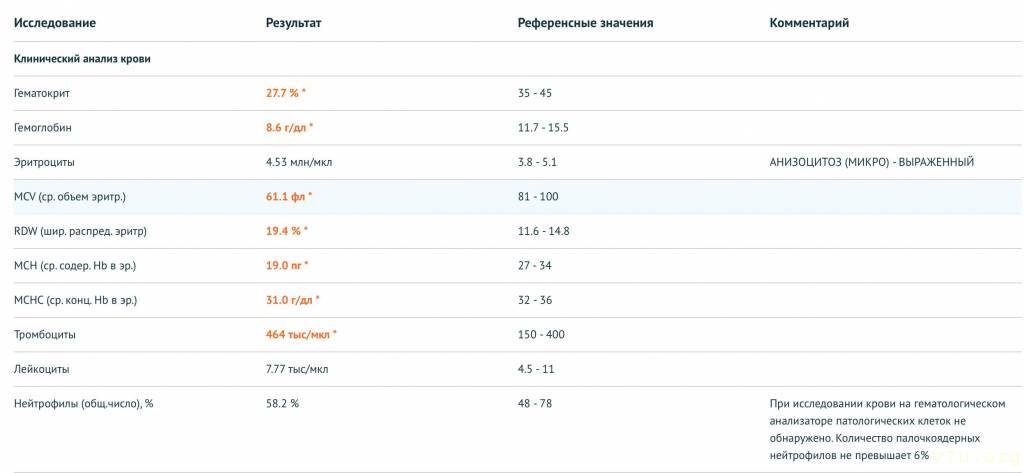
Task: Click the flagged MCV result 61.1 фл
Action: (x=289, y=197)
